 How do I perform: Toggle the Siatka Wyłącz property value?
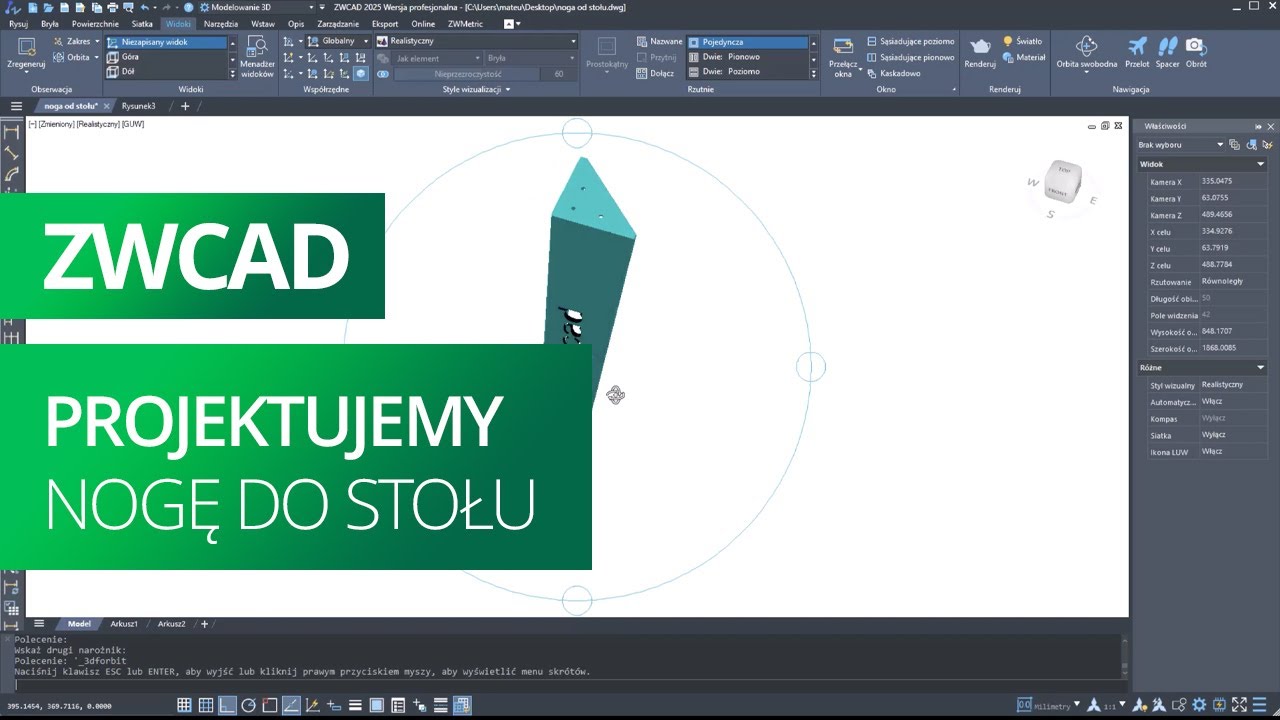pyautogui.click(x=1233, y=435)
